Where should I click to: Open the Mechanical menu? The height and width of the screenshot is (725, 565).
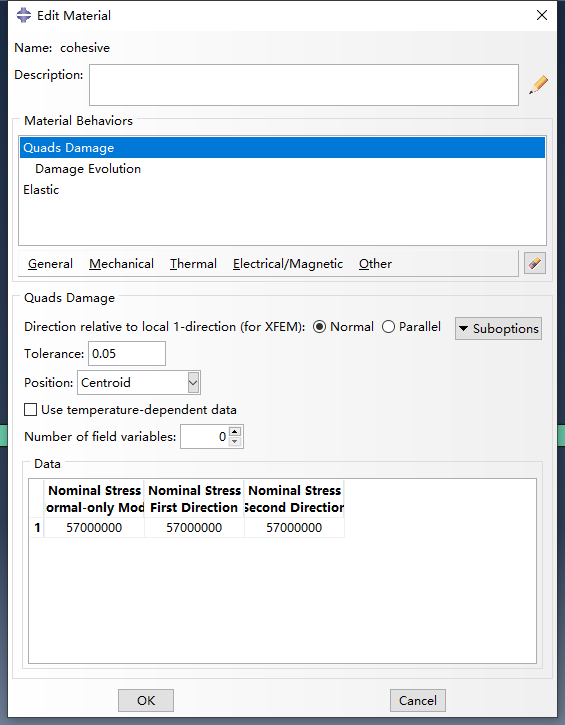tap(122, 264)
